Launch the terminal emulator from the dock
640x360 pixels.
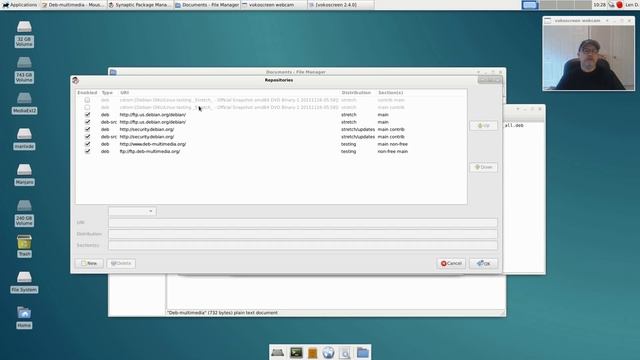(x=296, y=352)
